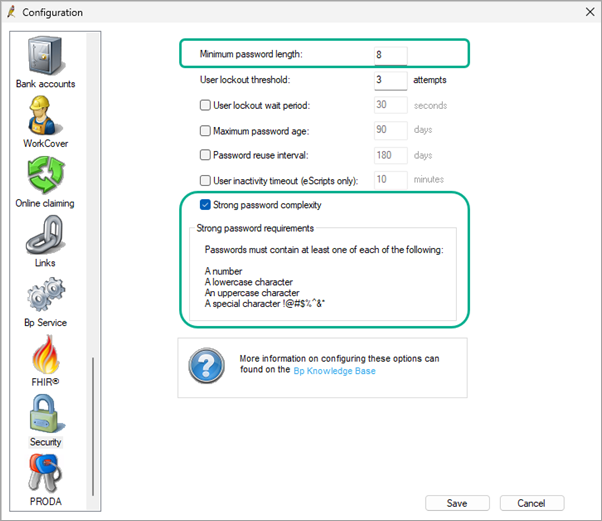Open Bp Service gears icon
602x521 pixels.
(x=46, y=294)
